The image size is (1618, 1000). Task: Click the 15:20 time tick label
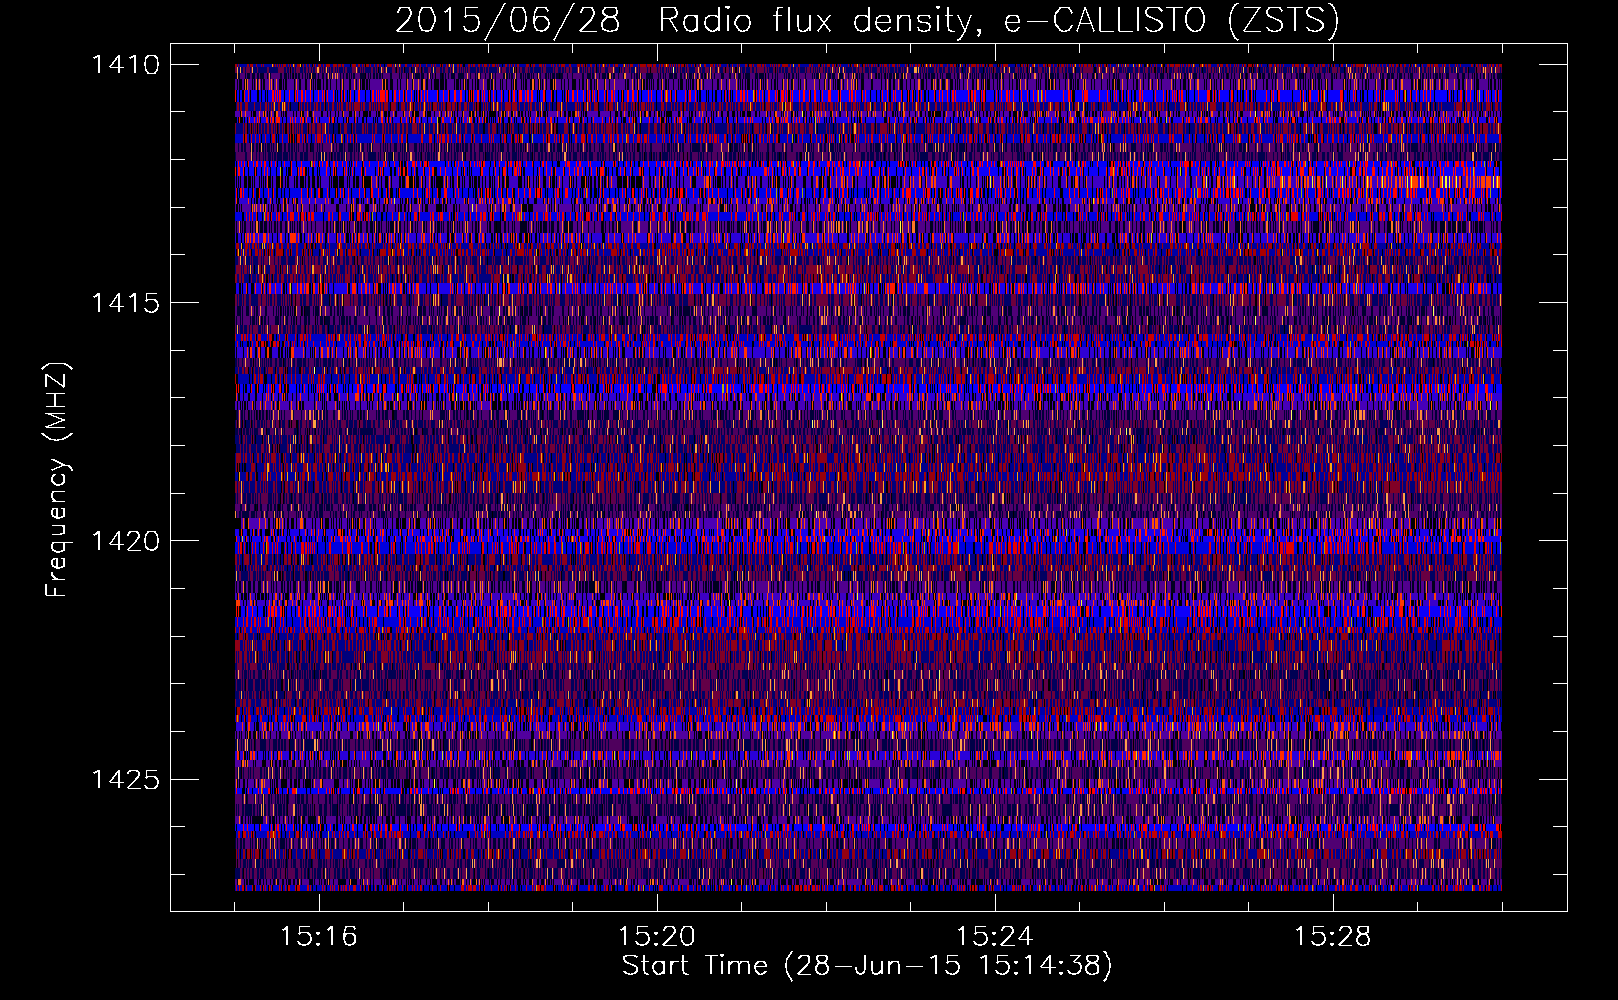tap(657, 937)
